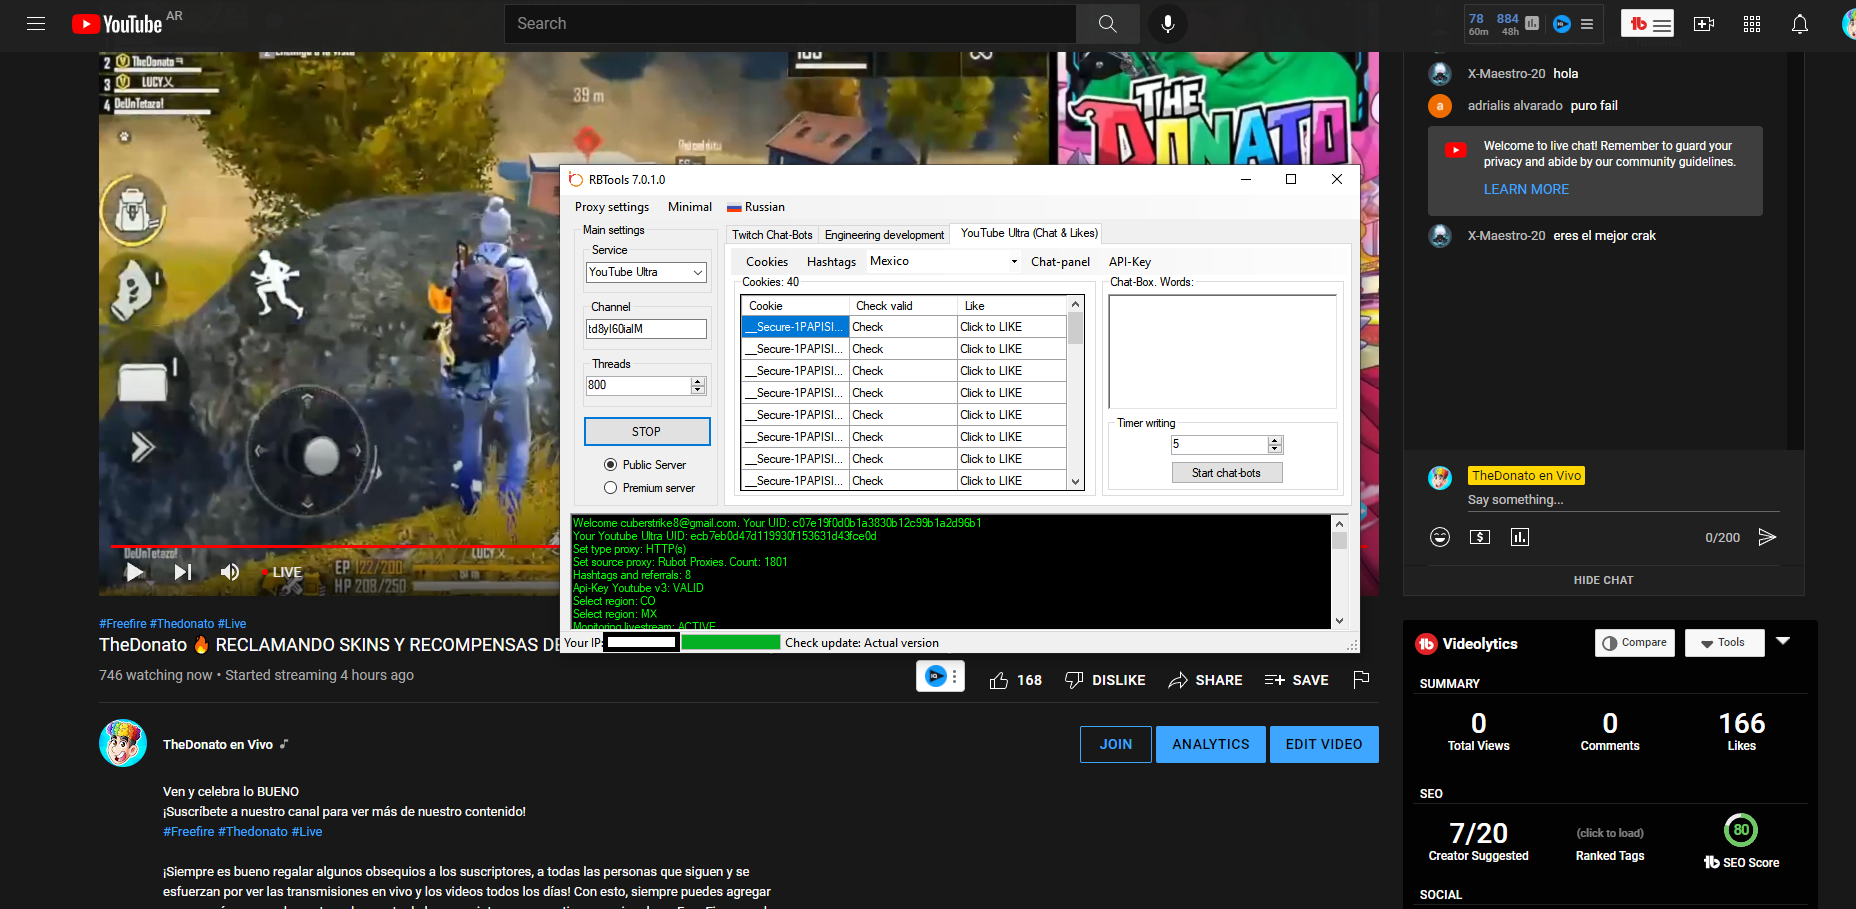Switch language to Russian

click(x=756, y=207)
